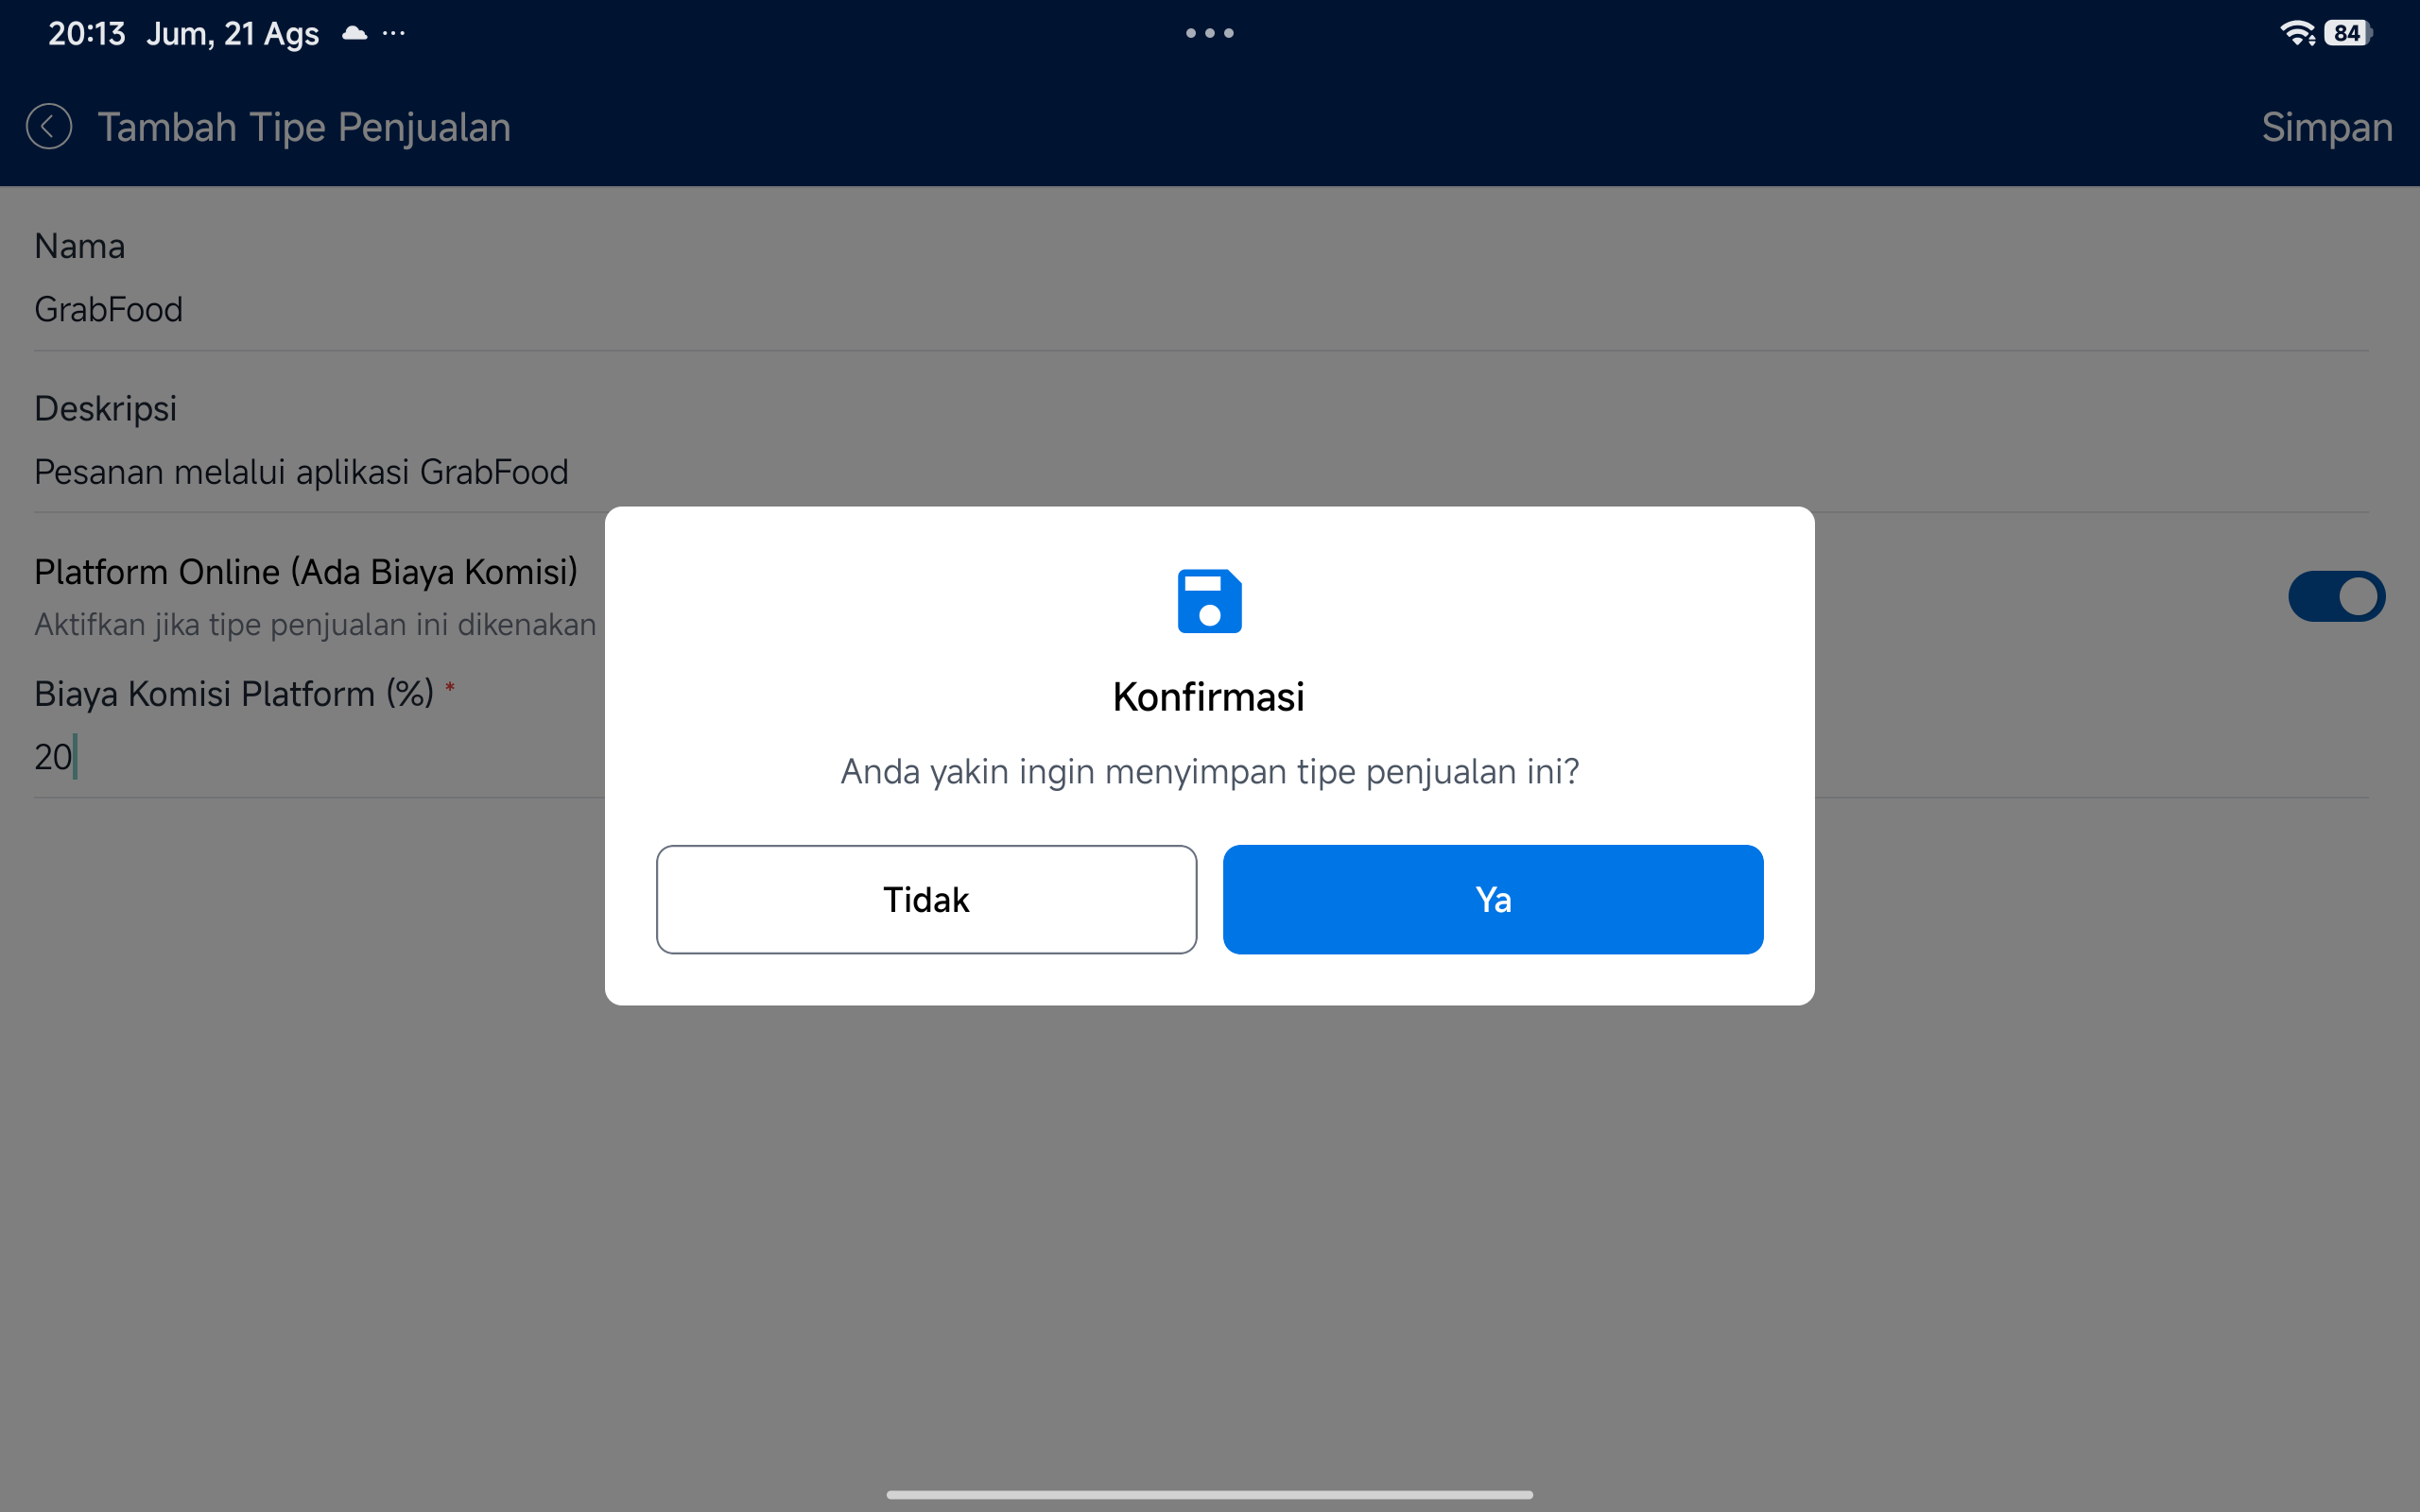Tap the cloud icon in the status bar
This screenshot has height=1512, width=2420.
coord(355,33)
